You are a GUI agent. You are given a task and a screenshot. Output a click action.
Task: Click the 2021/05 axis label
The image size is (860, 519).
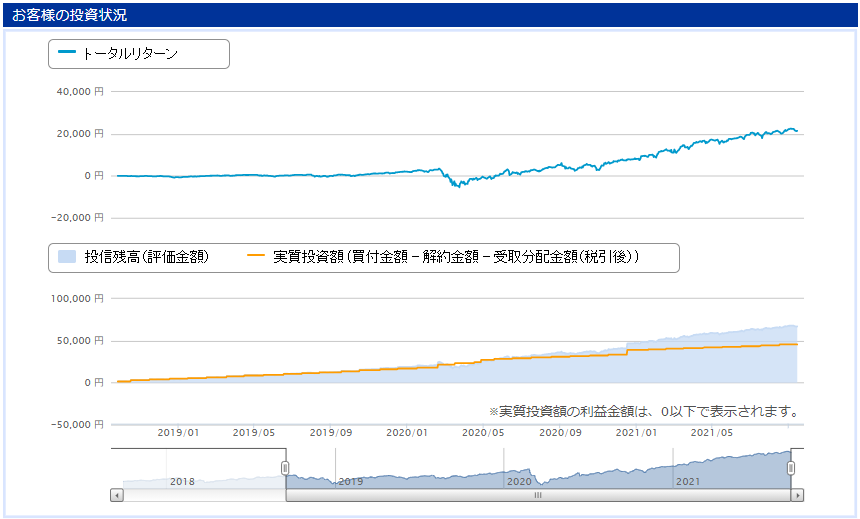coord(712,433)
